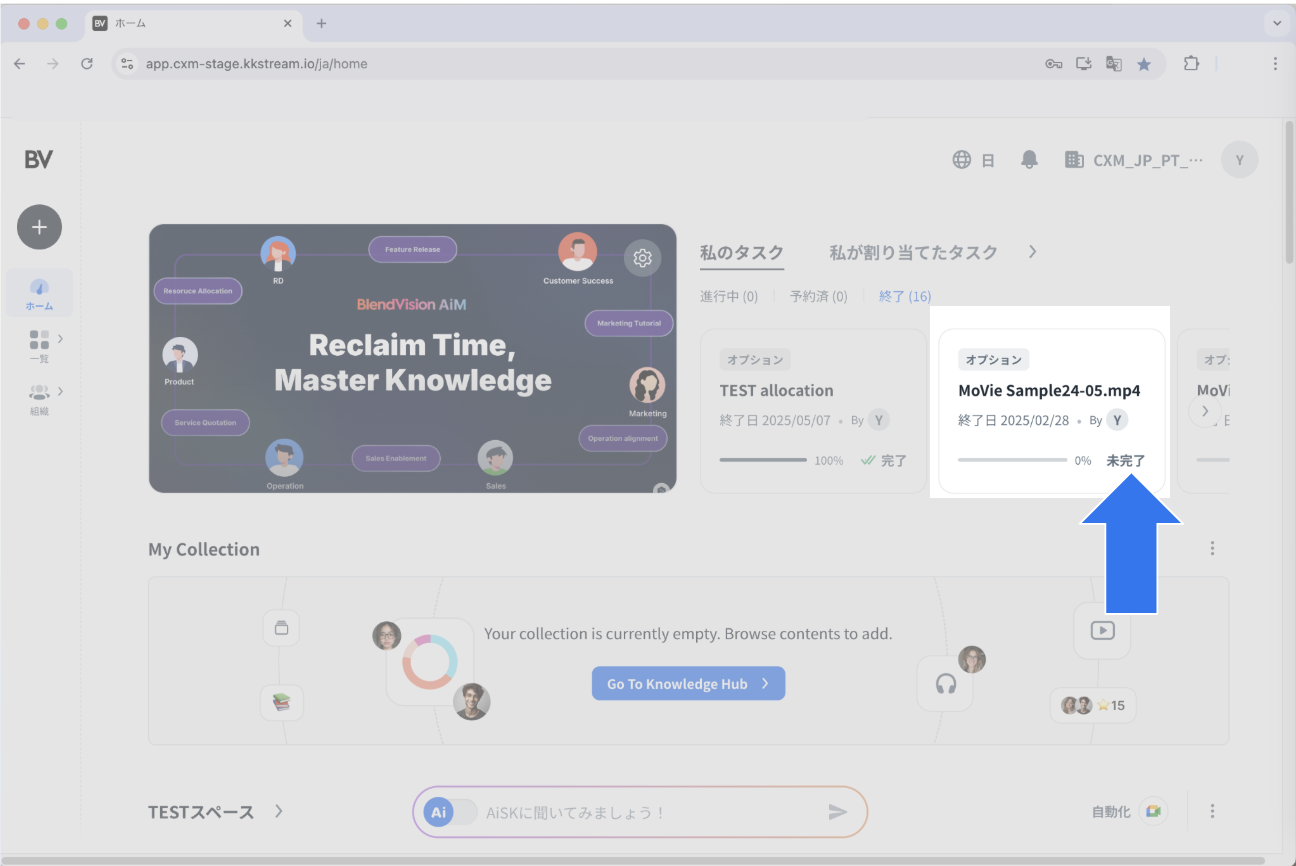Expand the 組織 sidebar chevron

point(60,391)
